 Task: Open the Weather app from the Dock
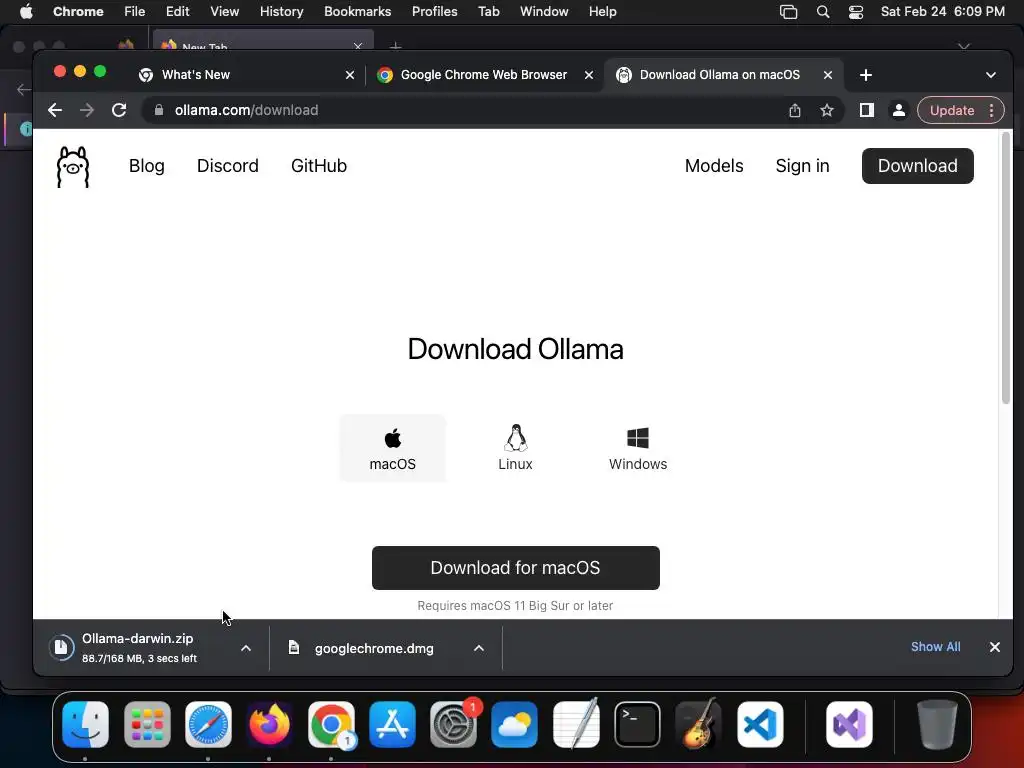[515, 724]
